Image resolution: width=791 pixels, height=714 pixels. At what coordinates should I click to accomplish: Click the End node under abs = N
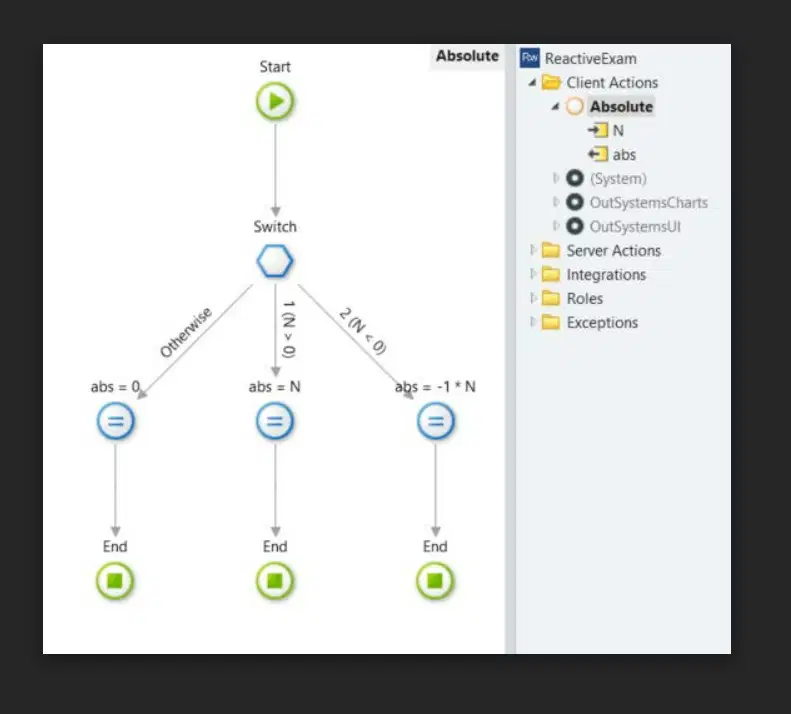click(275, 581)
